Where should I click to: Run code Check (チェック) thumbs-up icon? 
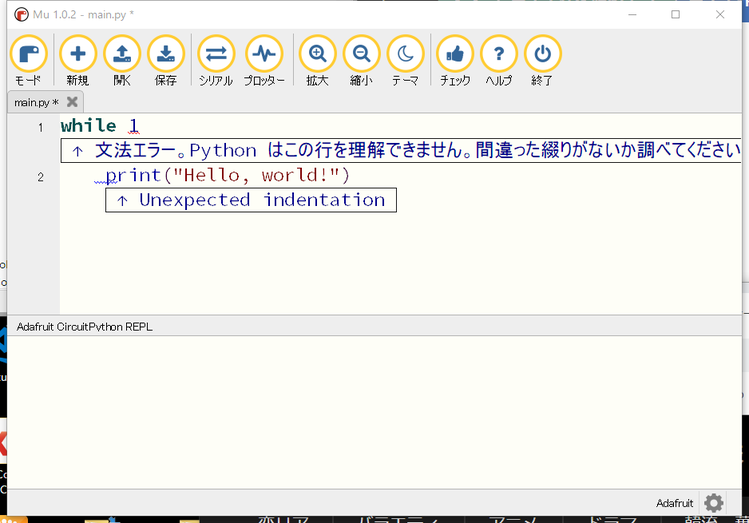coord(455,55)
